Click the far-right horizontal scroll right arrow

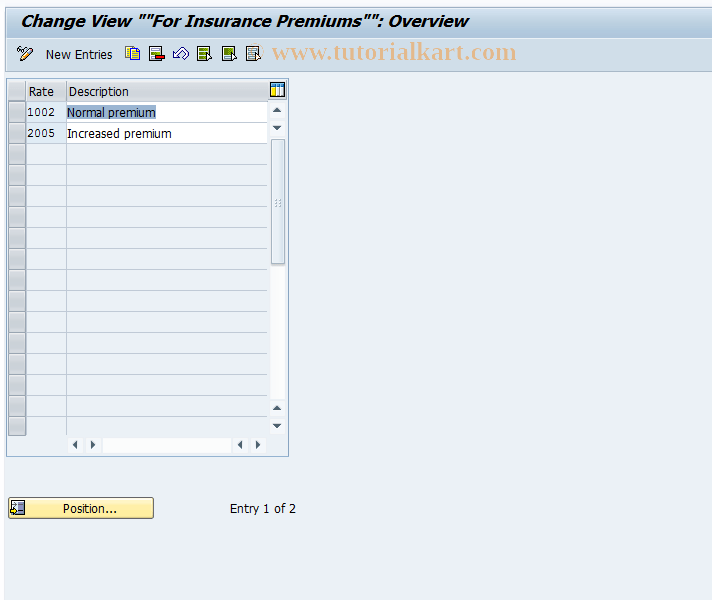tap(258, 445)
